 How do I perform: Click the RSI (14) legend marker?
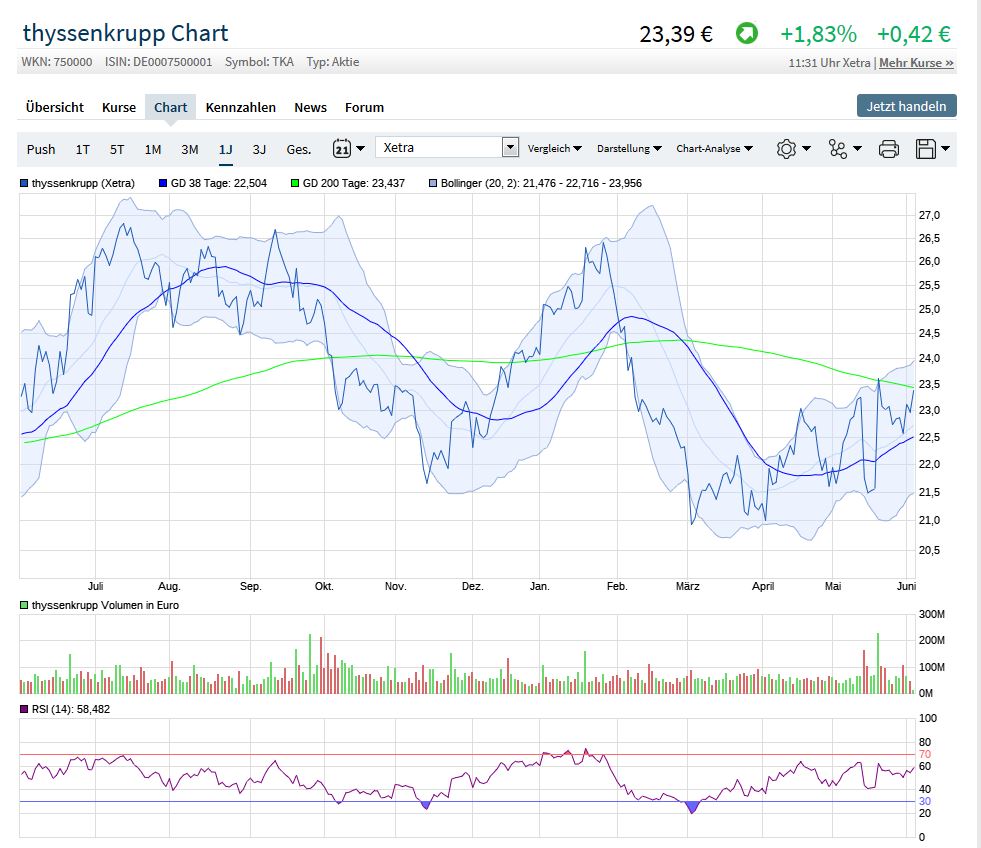click(x=25, y=709)
